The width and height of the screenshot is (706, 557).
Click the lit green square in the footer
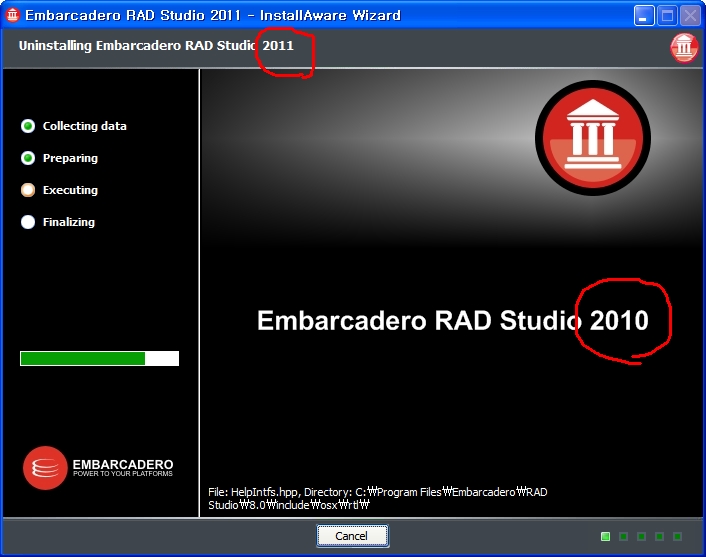pos(605,537)
